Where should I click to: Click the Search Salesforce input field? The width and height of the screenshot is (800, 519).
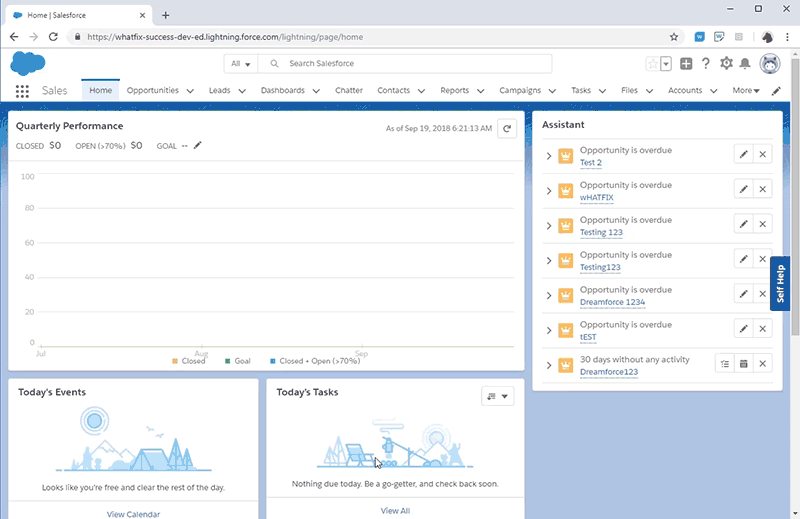(405, 64)
